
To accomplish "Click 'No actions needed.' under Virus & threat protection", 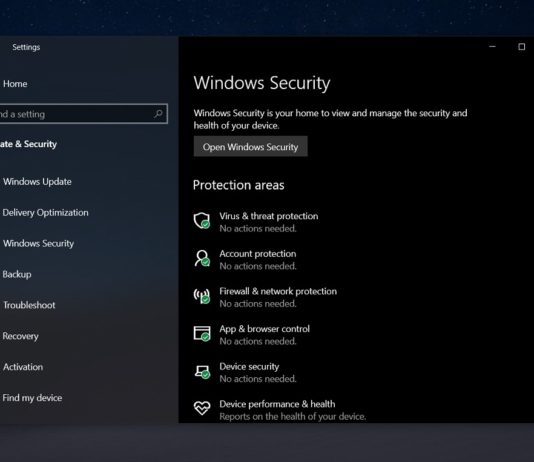I will [x=258, y=228].
